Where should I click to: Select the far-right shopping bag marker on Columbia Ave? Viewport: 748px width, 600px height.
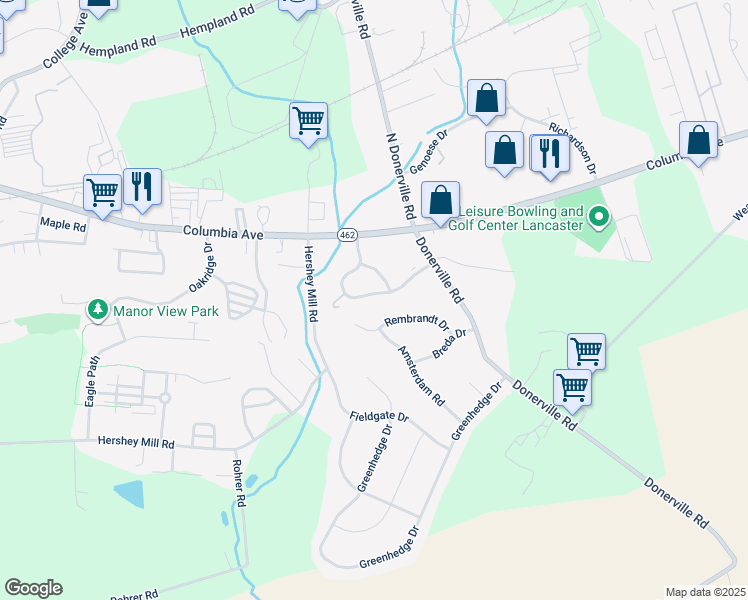(x=698, y=141)
